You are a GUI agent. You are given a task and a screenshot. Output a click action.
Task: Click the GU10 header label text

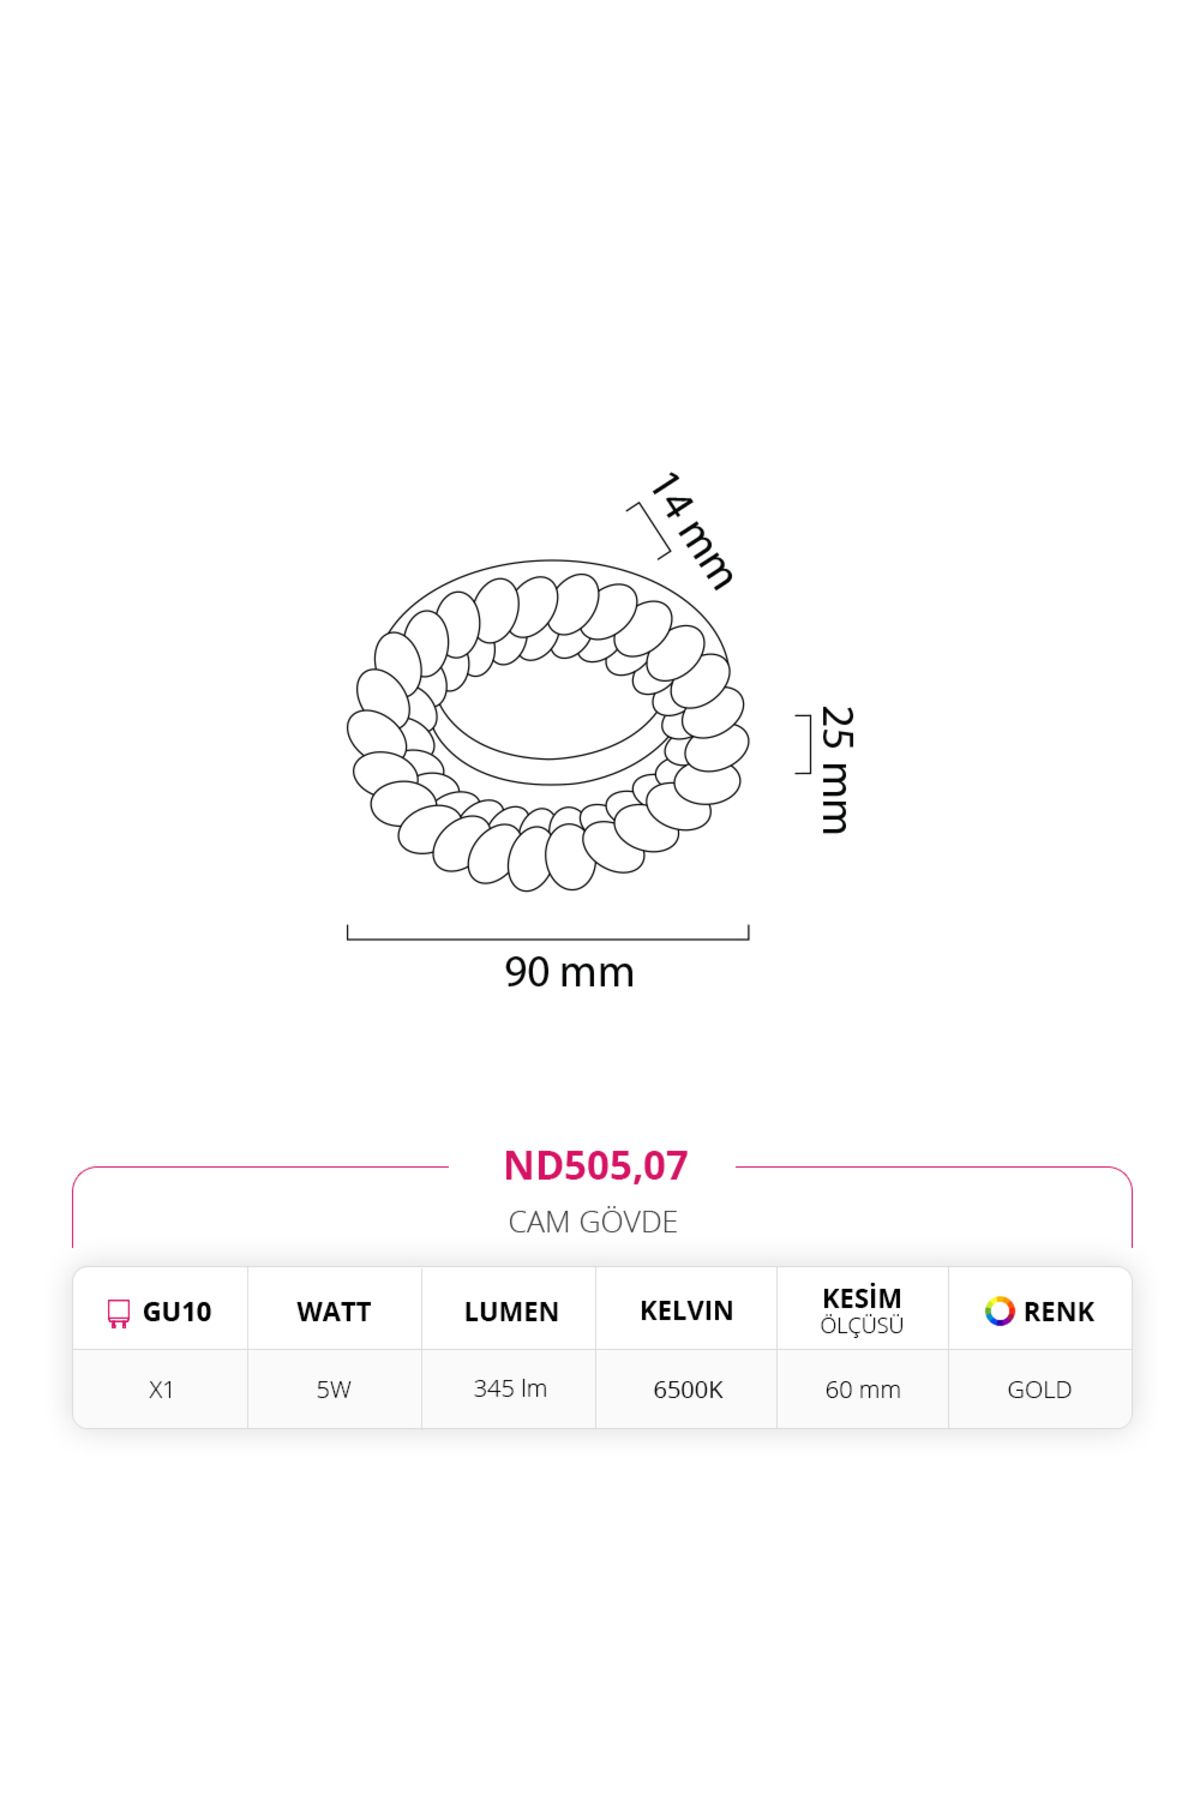(x=177, y=1312)
